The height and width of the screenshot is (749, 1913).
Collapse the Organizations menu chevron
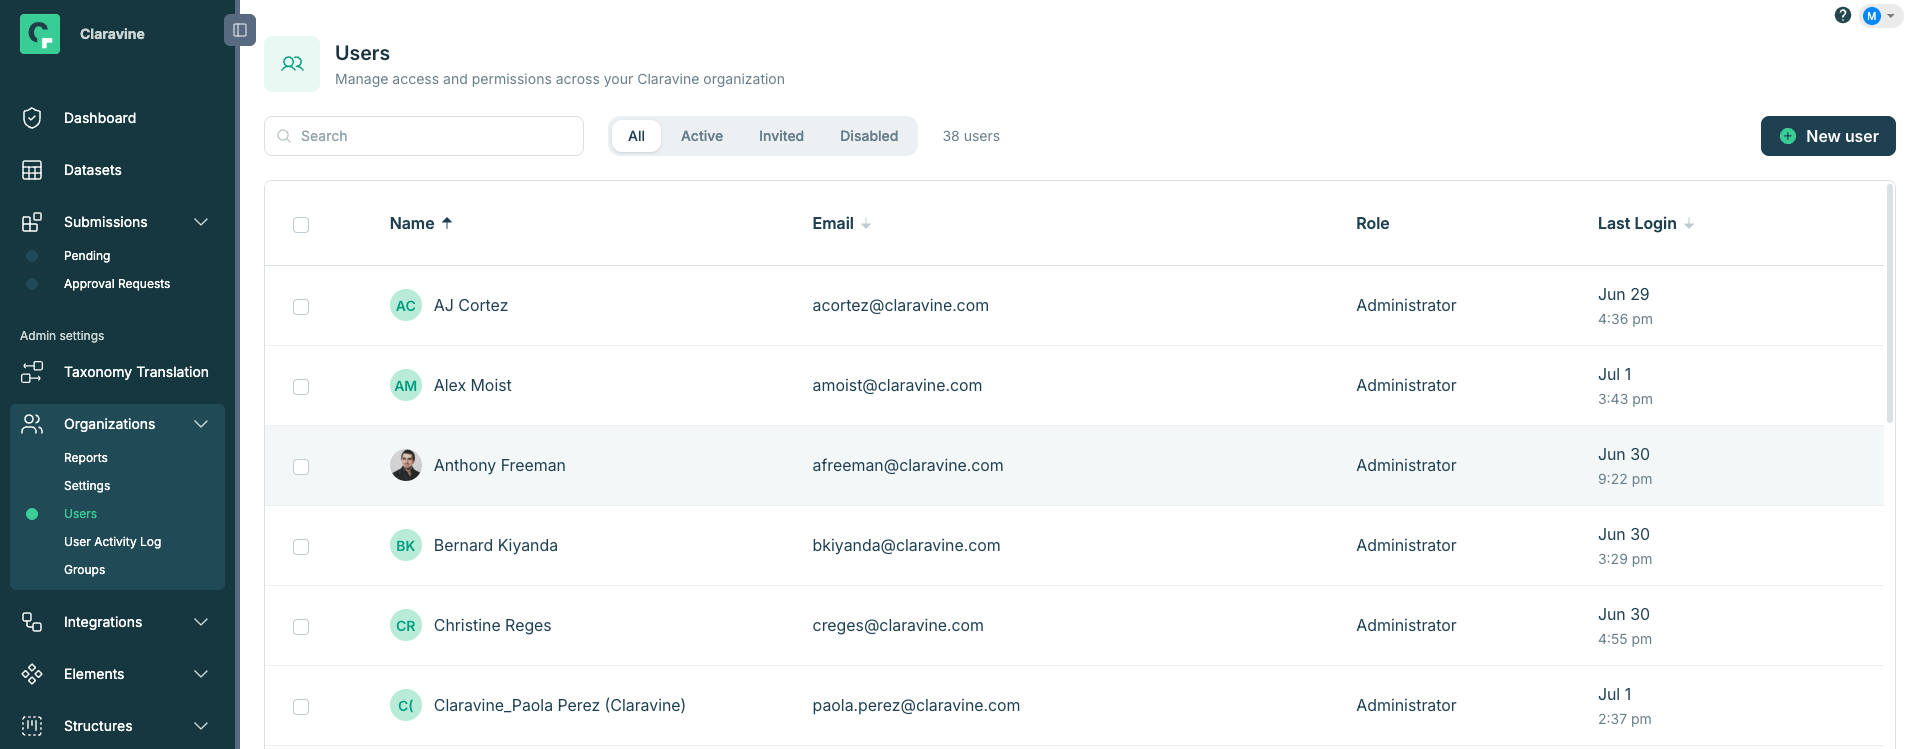click(201, 424)
